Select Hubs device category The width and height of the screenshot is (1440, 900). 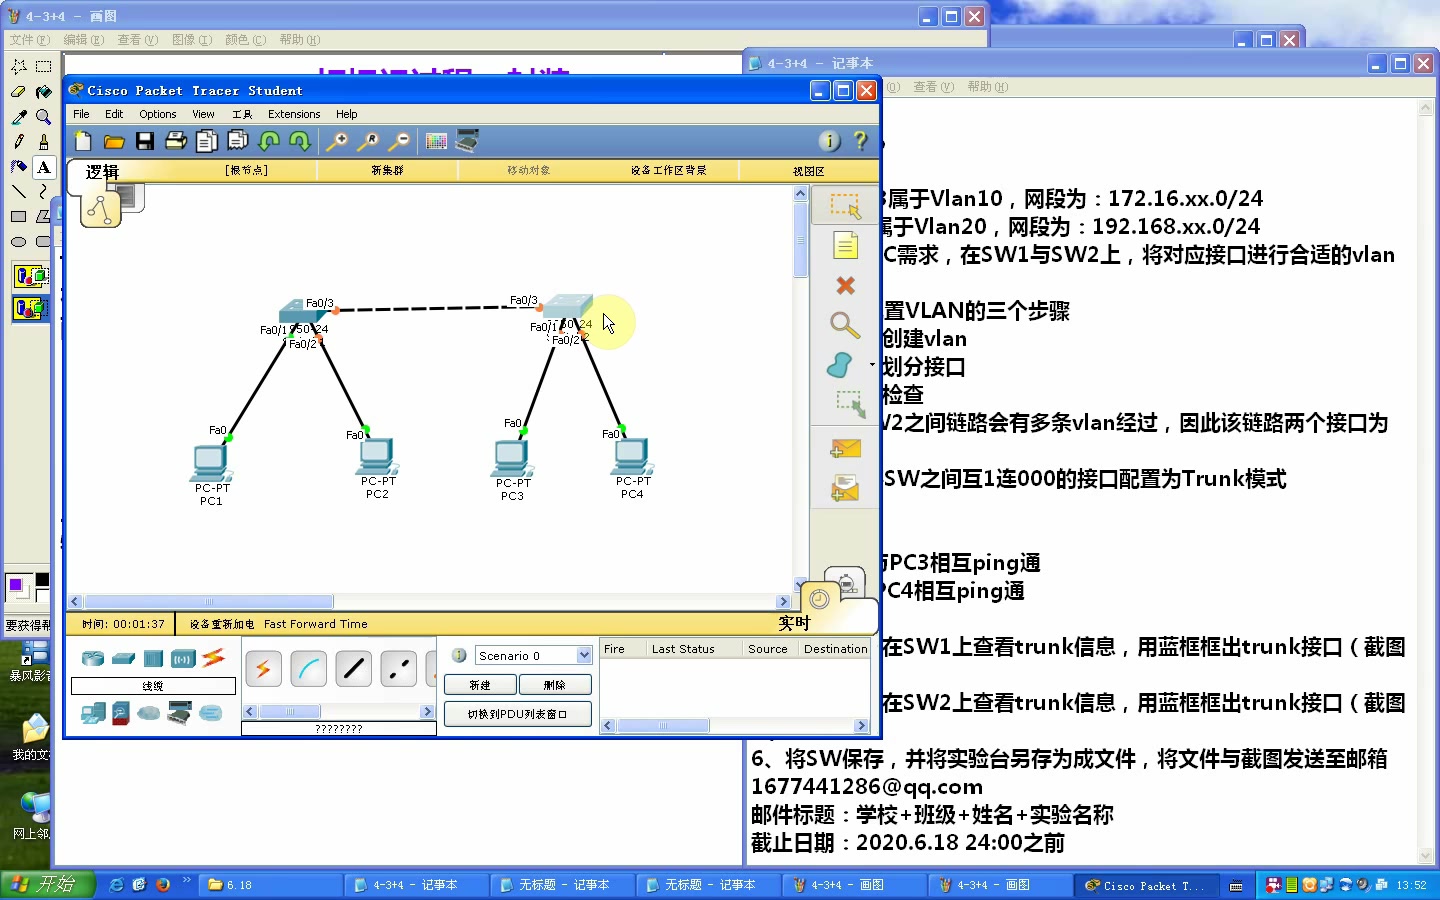tap(153, 658)
